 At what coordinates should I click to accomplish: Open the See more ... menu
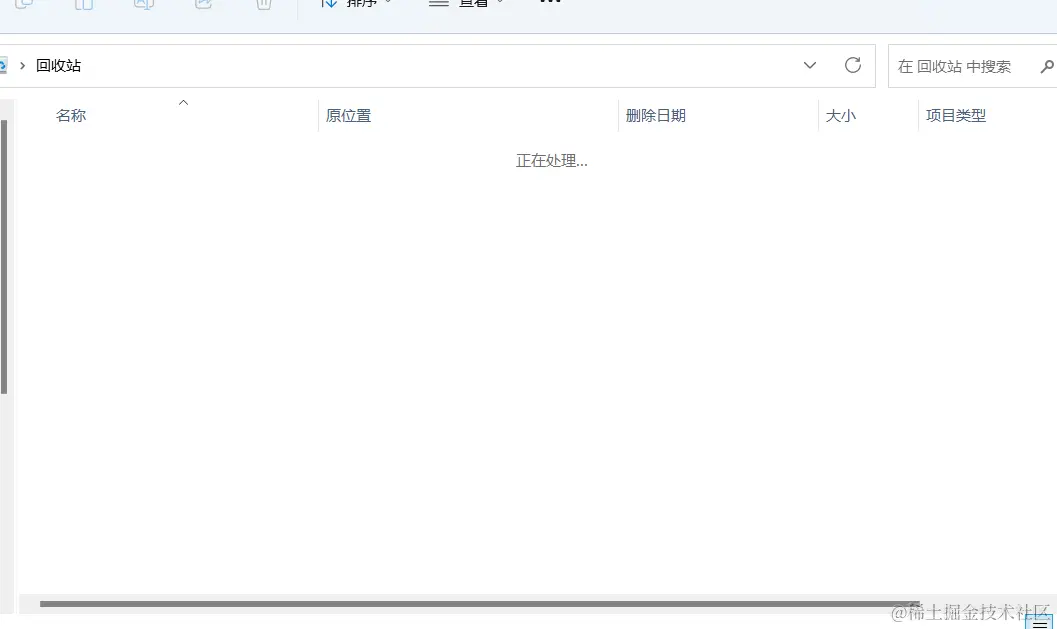pyautogui.click(x=549, y=3)
